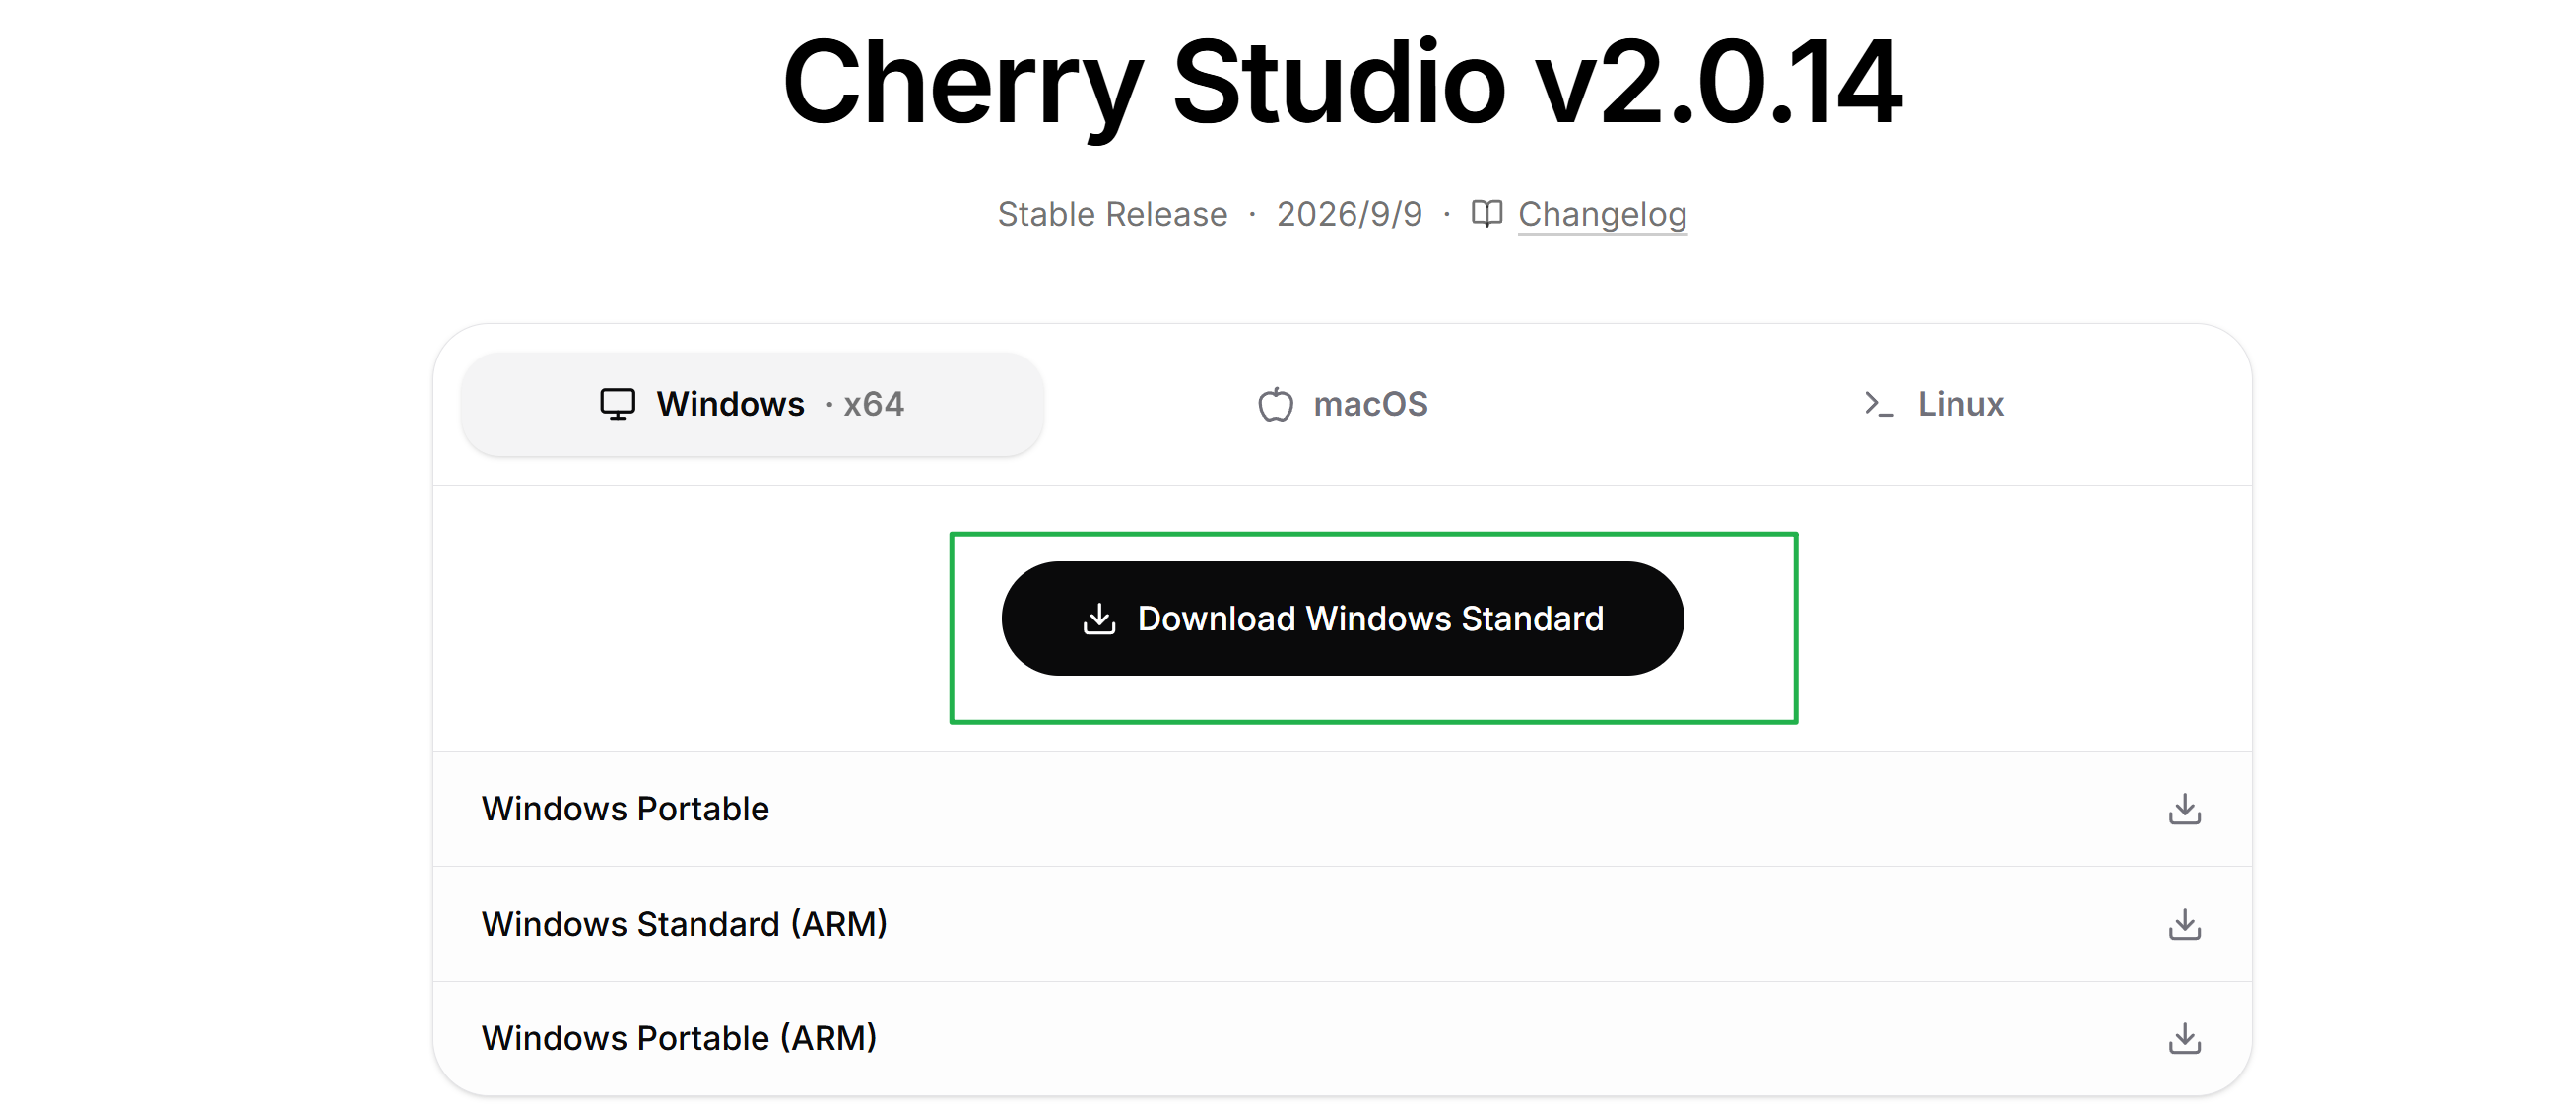The width and height of the screenshot is (2576, 1107).
Task: Switch to the Linux tab
Action: [1934, 404]
